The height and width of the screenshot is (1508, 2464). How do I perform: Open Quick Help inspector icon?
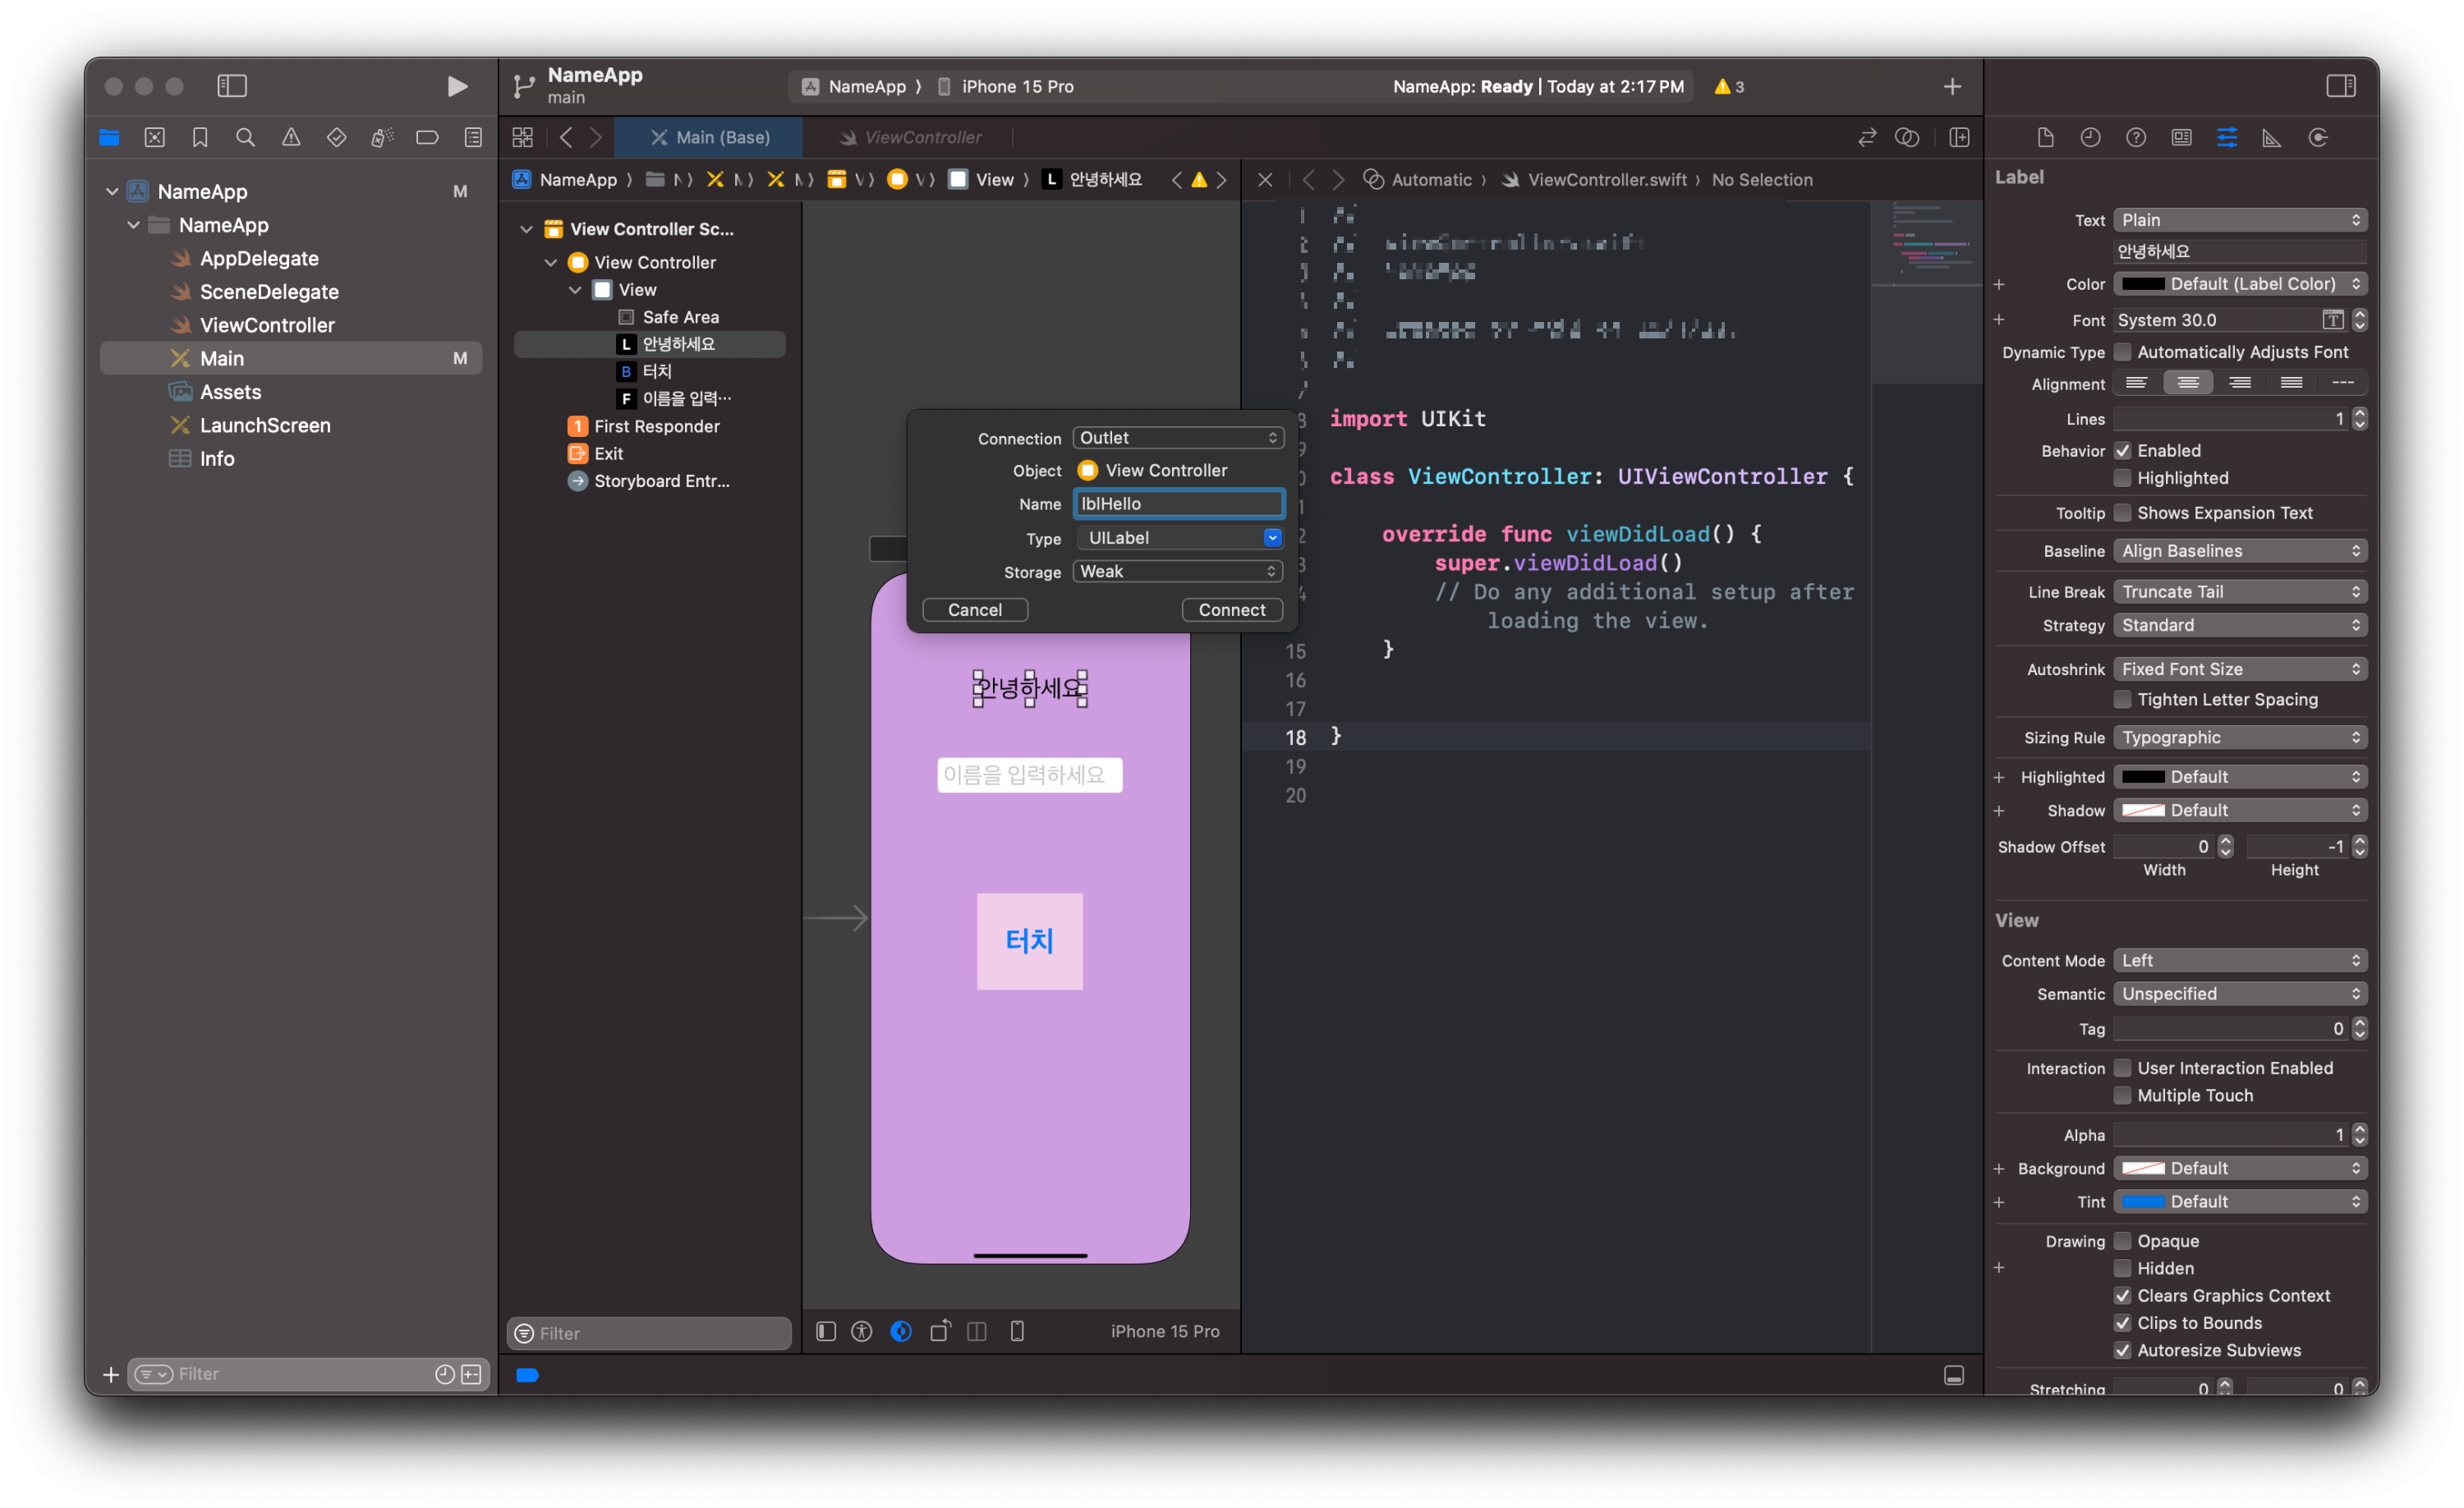tap(2135, 137)
